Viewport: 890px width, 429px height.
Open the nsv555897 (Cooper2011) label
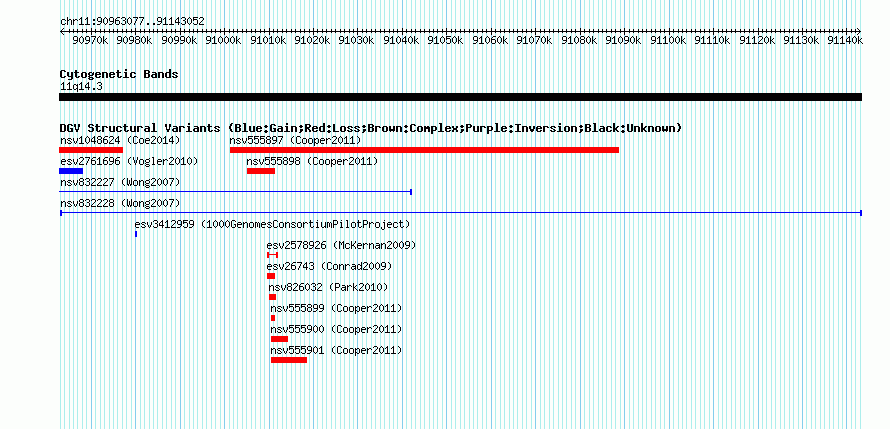pyautogui.click(x=295, y=140)
